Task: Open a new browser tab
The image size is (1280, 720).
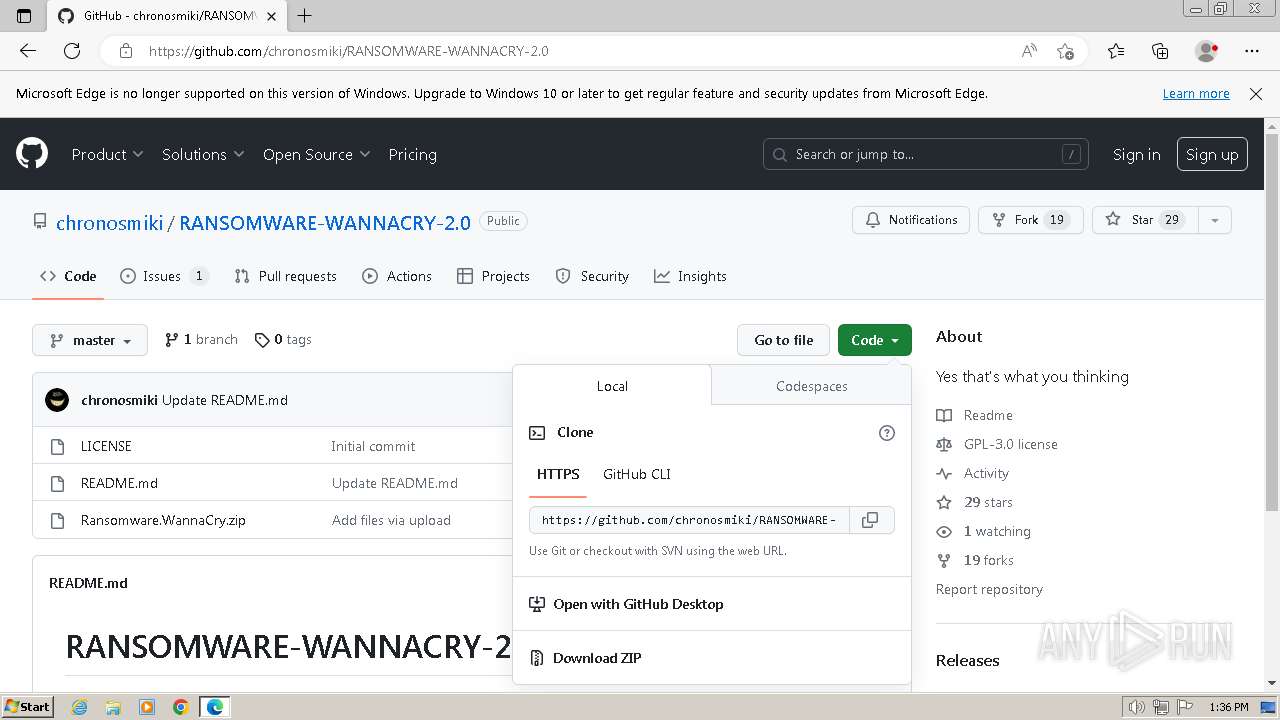Action: [305, 15]
